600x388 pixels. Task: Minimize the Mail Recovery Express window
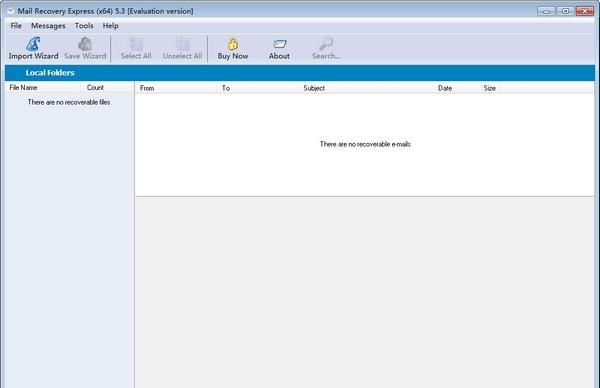tap(546, 11)
